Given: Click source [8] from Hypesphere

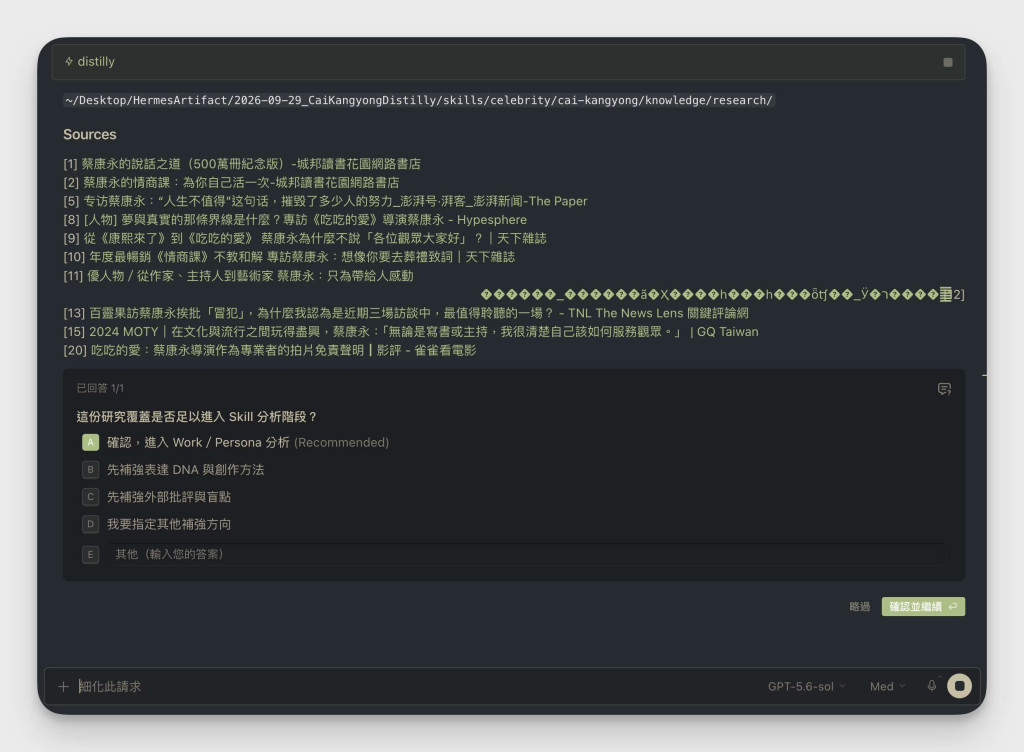Looking at the screenshot, I should [295, 220].
